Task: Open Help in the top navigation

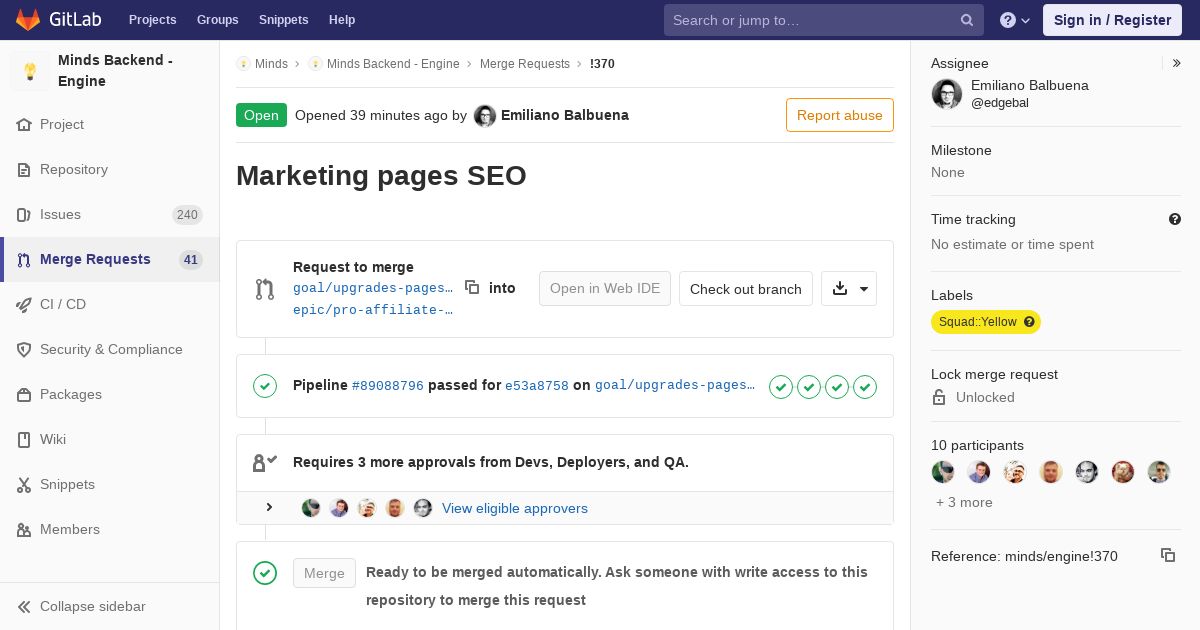Action: coord(342,20)
